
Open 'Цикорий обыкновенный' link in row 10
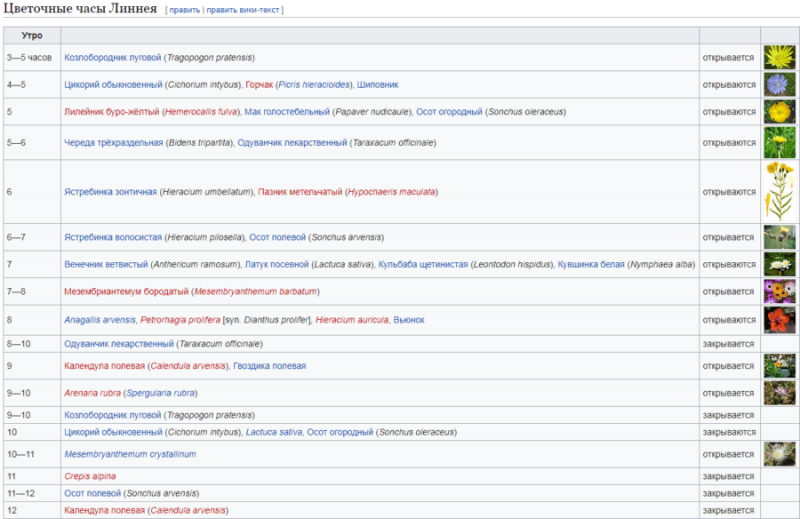[x=113, y=432]
